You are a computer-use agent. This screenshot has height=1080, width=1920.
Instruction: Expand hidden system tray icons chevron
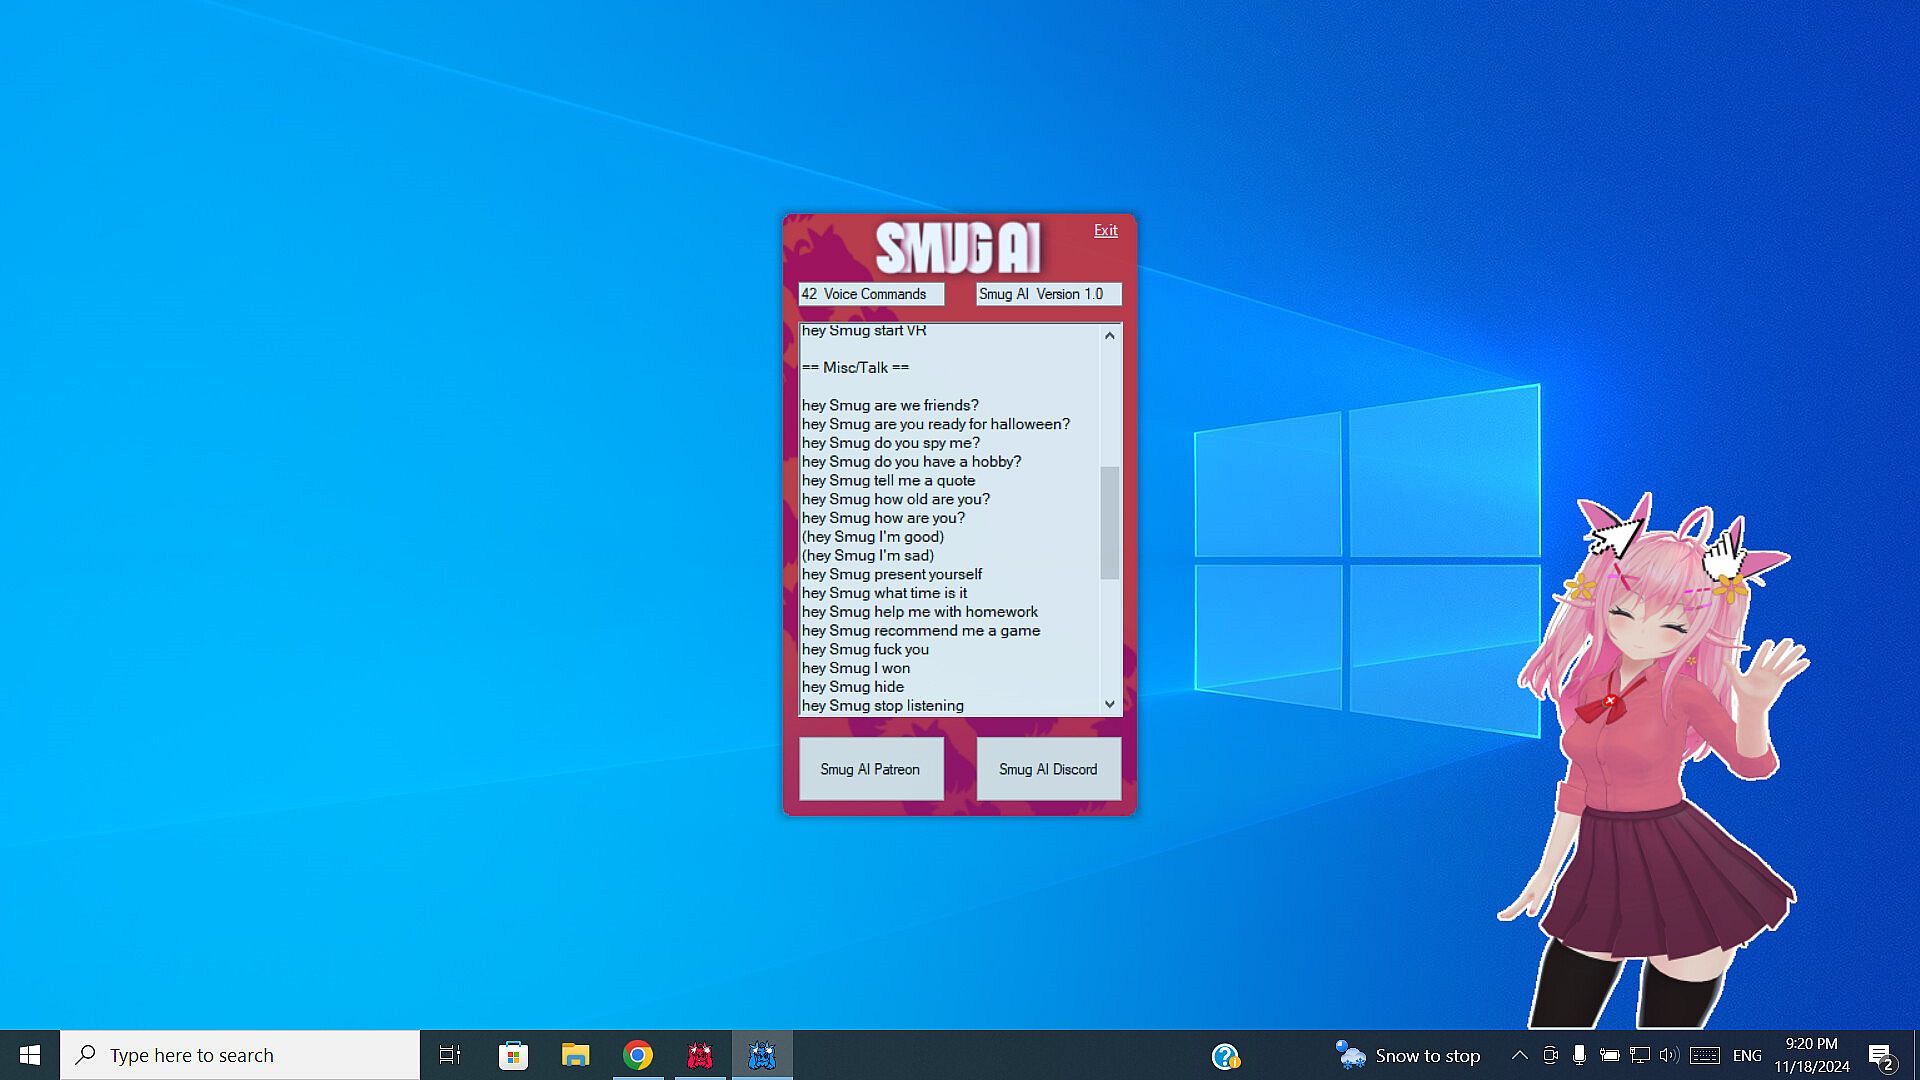coord(1519,1055)
